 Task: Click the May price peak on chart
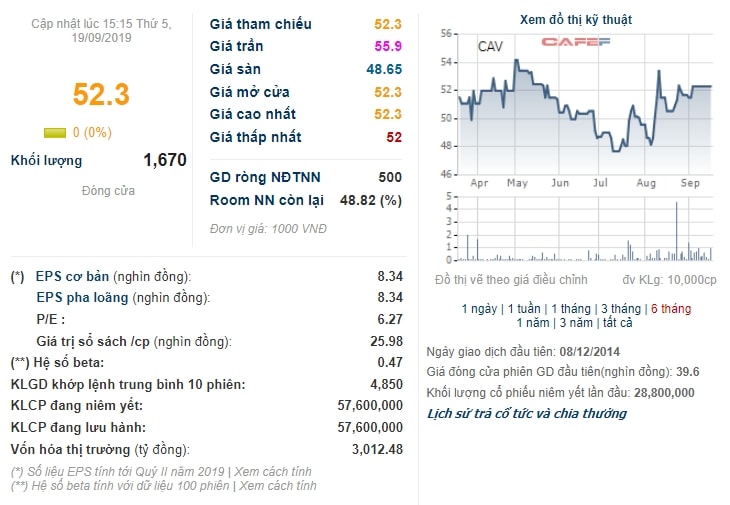516,61
